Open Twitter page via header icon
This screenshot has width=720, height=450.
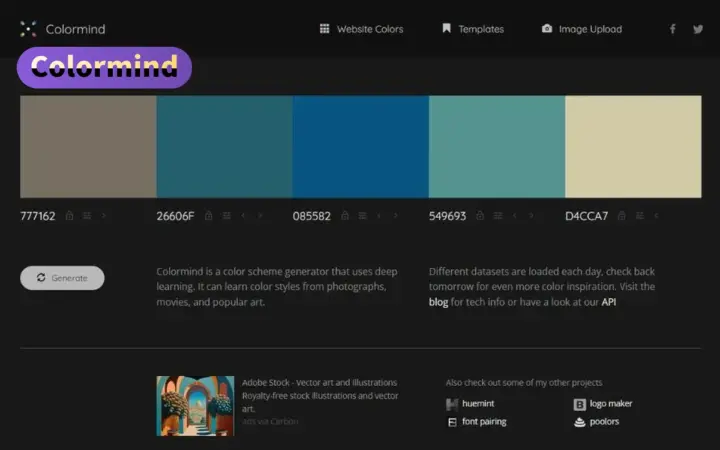(x=698, y=29)
